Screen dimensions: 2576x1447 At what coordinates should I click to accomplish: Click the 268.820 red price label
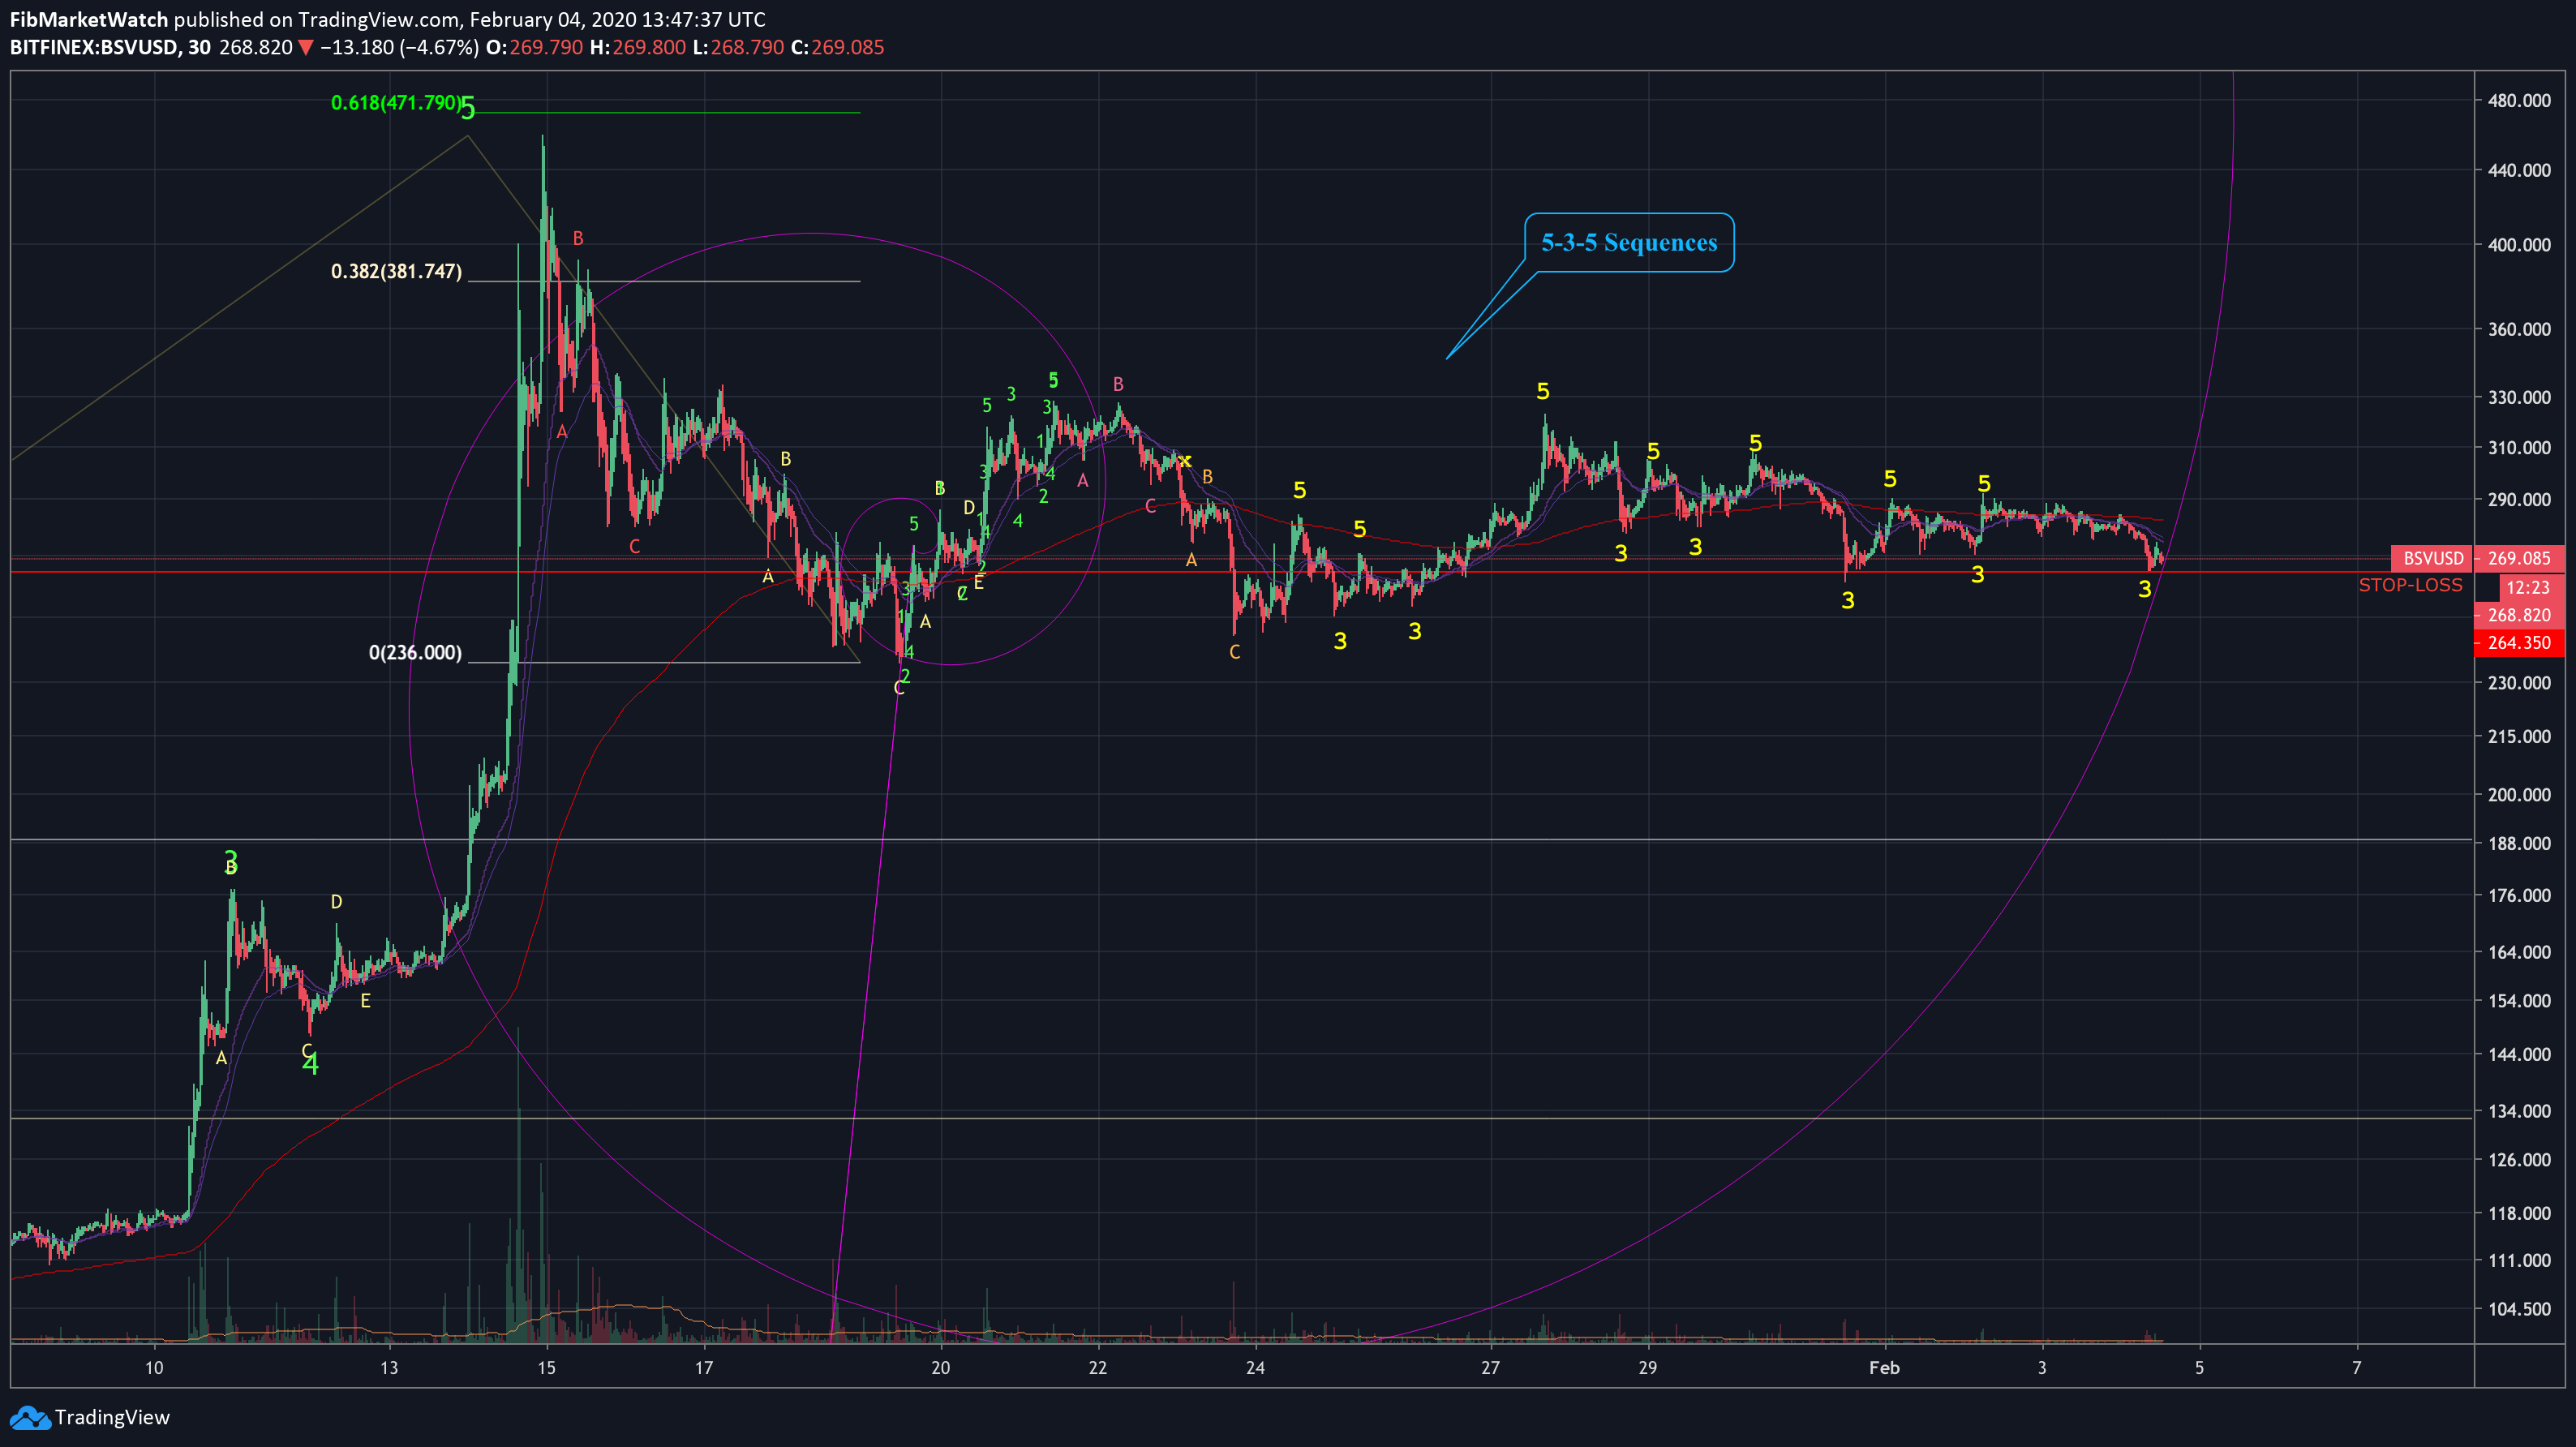[x=2519, y=615]
